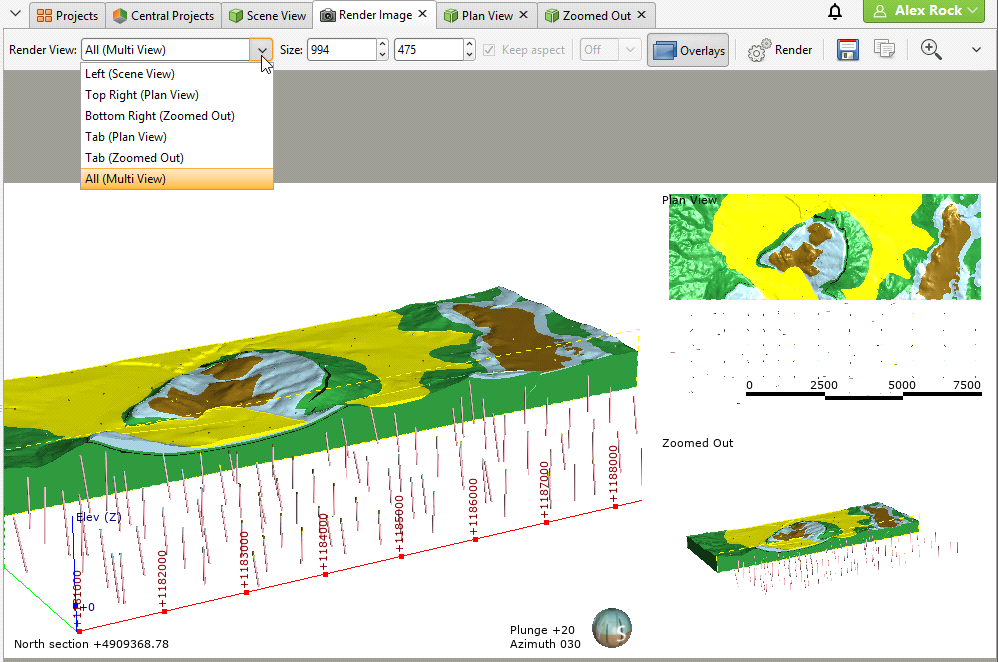Choose Bottom Right (Zoomed Out) from list
998x662 pixels.
point(160,116)
